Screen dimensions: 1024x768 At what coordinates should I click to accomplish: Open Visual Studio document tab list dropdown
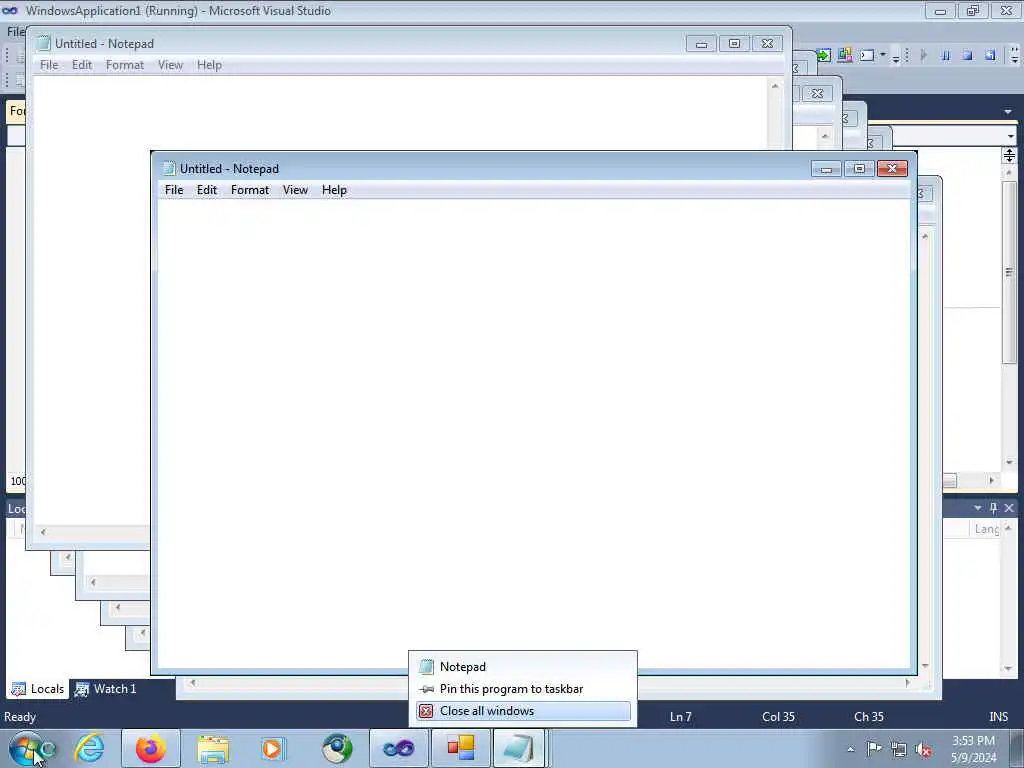coord(1008,112)
